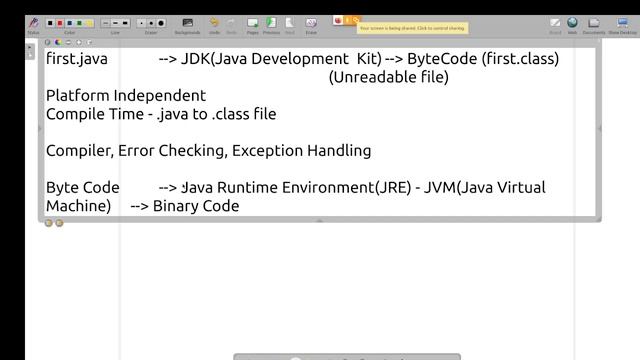Decrease text size in text box toolbar
Viewport: 640px width, 360px height.
(68, 42)
